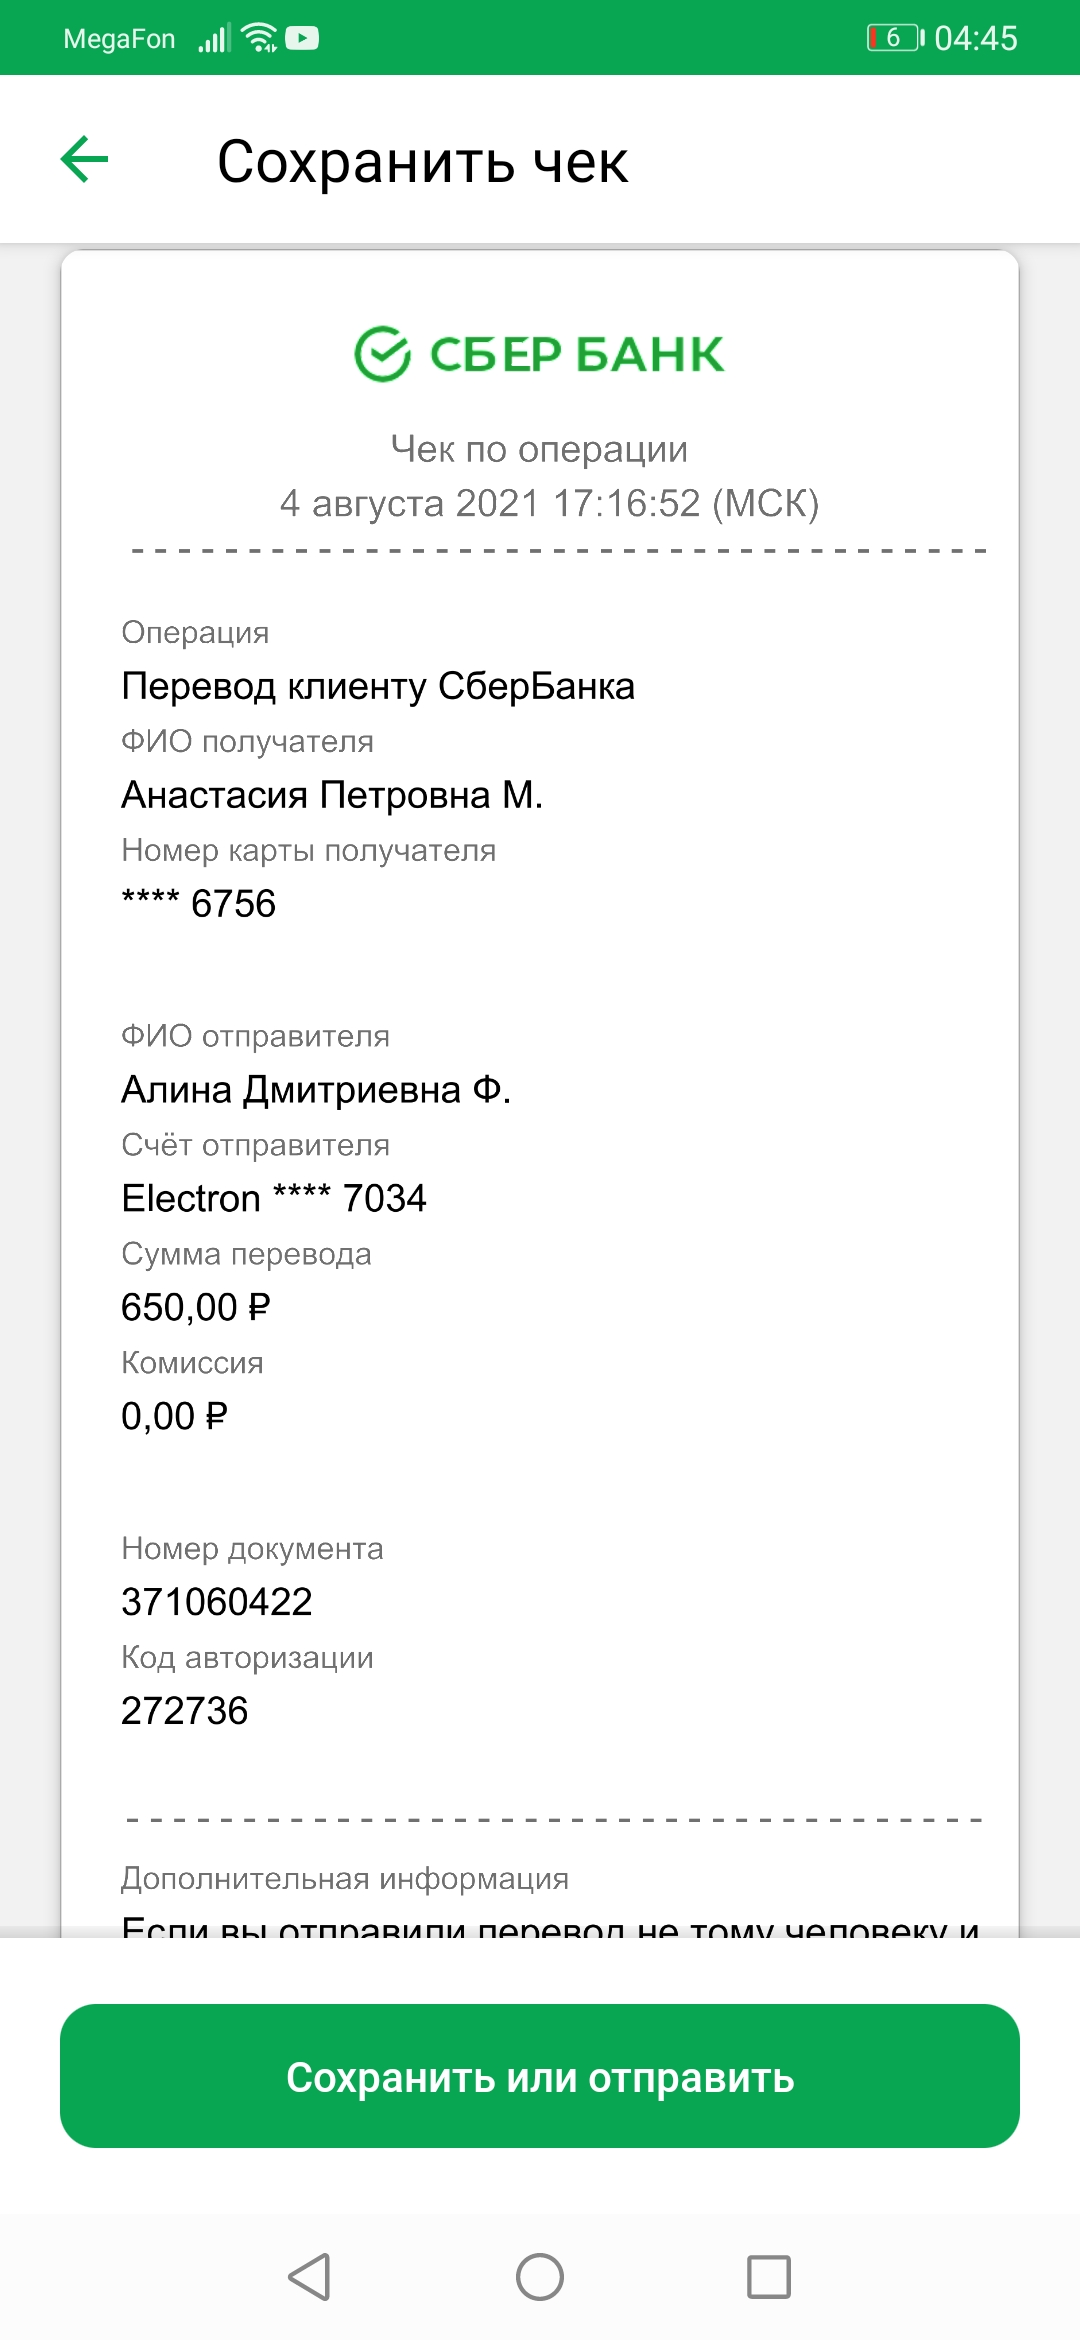Tap sender account Electron **** 7034

click(x=274, y=1198)
